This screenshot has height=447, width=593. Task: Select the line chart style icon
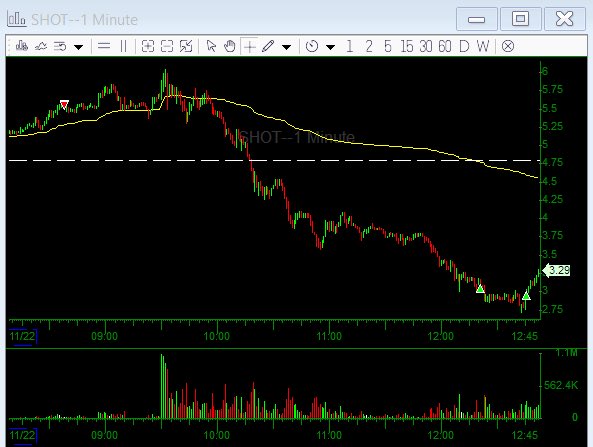pyautogui.click(x=41, y=46)
